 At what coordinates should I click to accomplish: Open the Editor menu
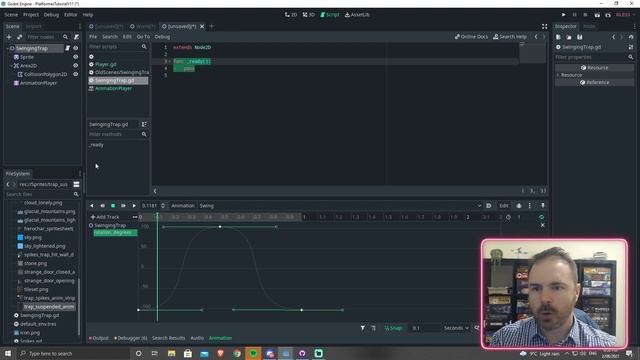(70, 15)
